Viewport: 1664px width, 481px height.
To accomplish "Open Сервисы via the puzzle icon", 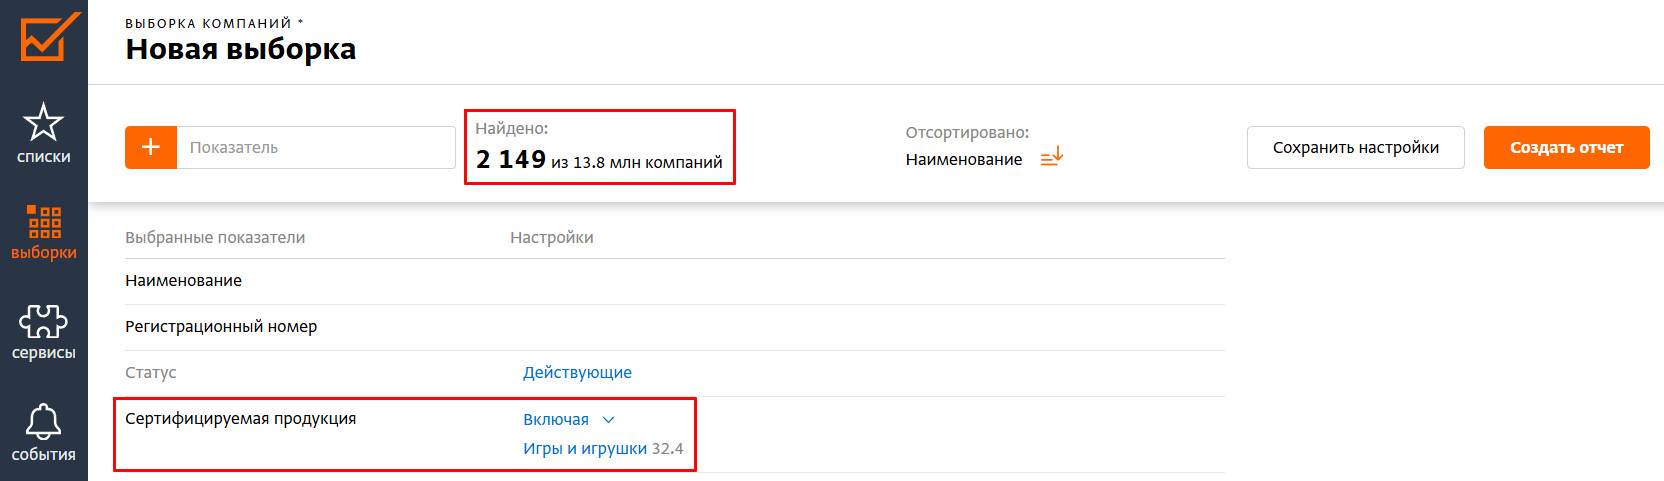I will [x=43, y=322].
